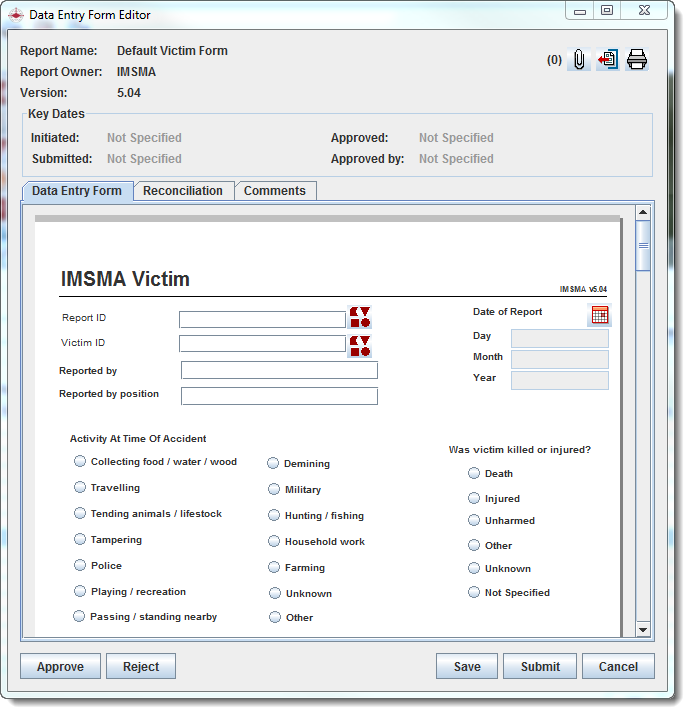Image resolution: width=690 pixels, height=714 pixels.
Task: Select the Injured radio button
Action: tap(474, 497)
